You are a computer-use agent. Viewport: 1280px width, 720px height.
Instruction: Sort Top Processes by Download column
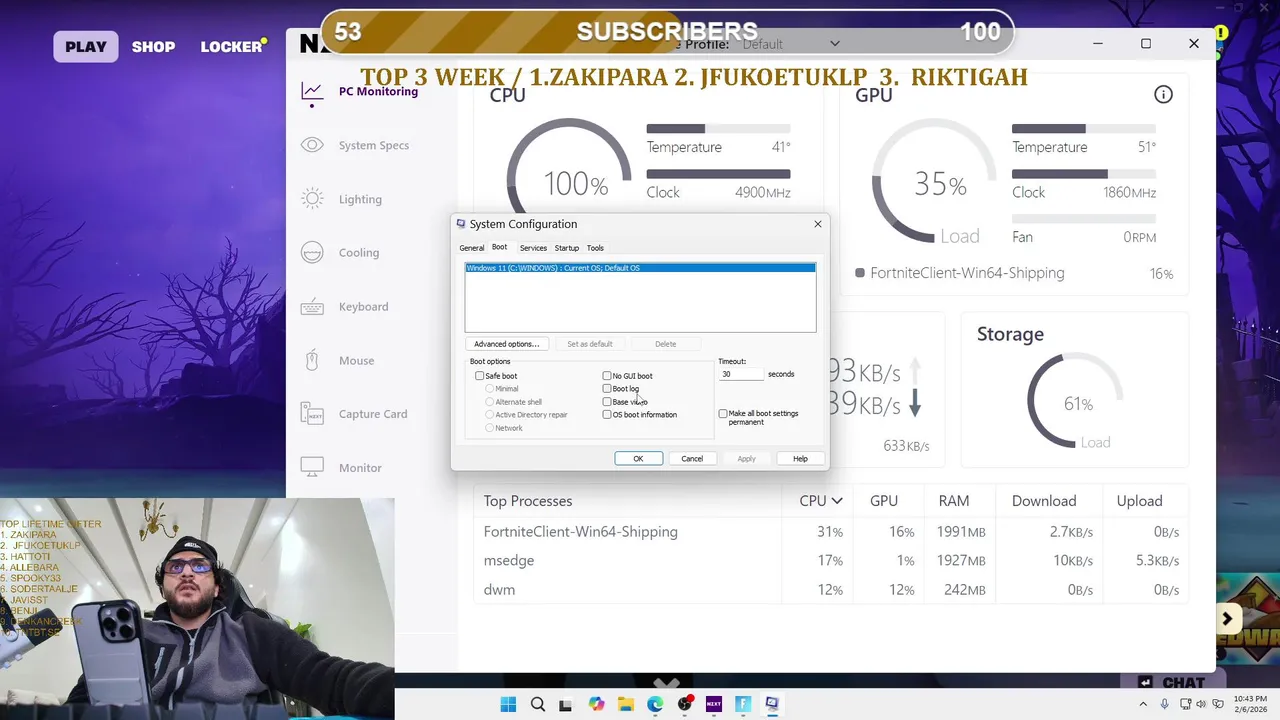click(1044, 501)
